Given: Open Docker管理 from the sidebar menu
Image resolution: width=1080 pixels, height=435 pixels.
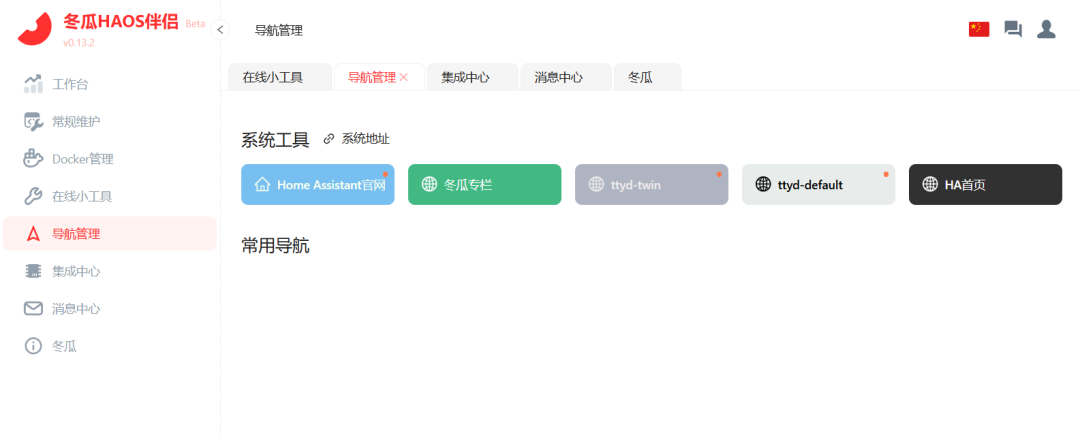Looking at the screenshot, I should pos(110,159).
